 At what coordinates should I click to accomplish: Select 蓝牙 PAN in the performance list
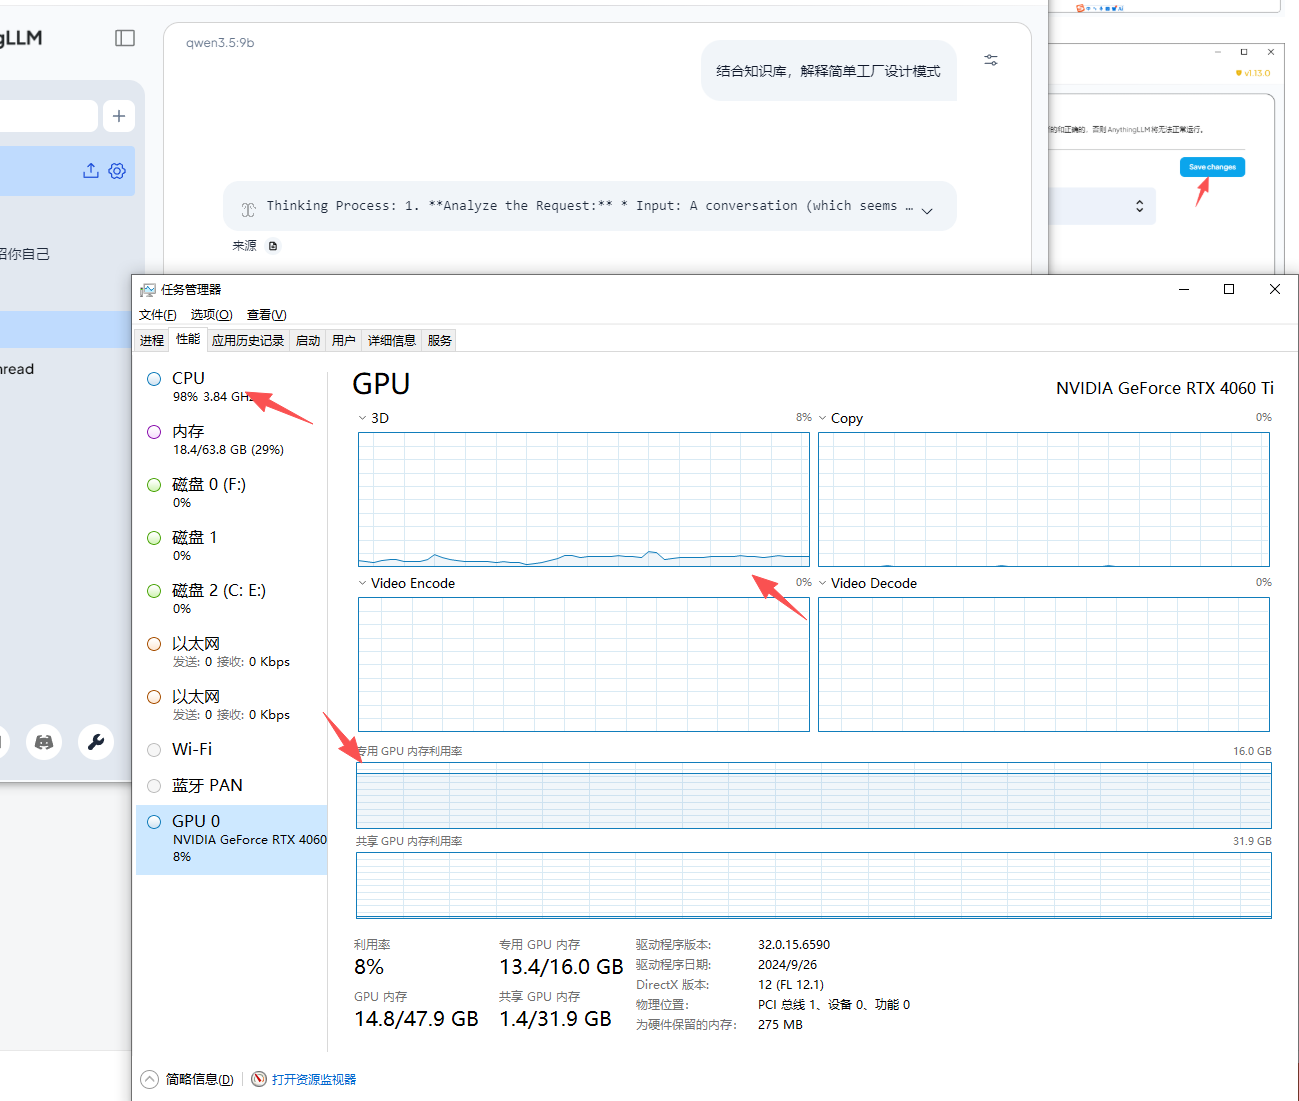click(x=232, y=785)
